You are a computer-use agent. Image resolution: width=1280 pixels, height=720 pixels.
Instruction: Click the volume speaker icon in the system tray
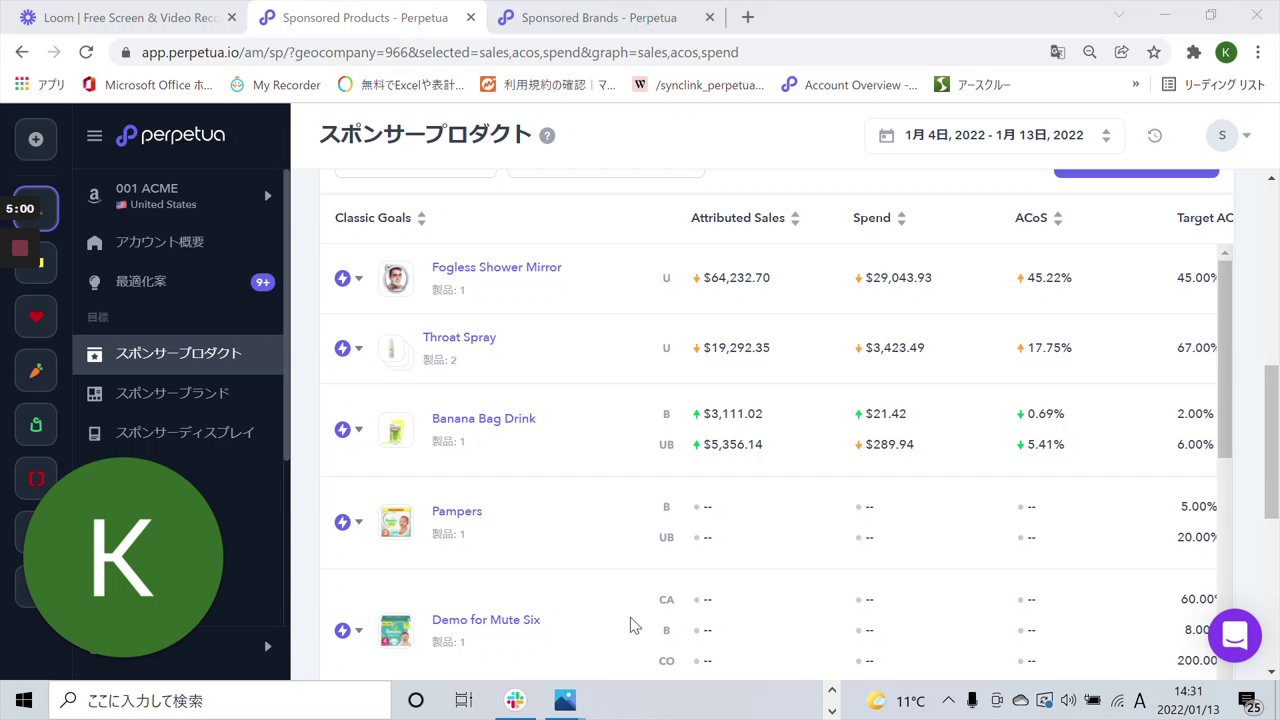pyautogui.click(x=1068, y=700)
